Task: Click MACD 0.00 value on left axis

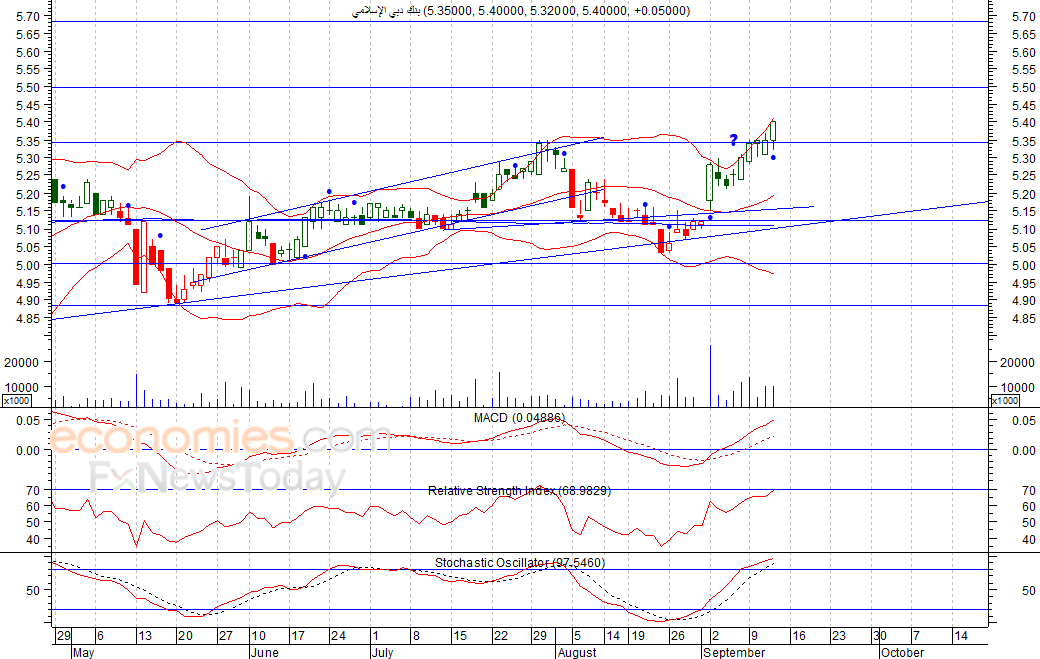Action: coord(28,451)
